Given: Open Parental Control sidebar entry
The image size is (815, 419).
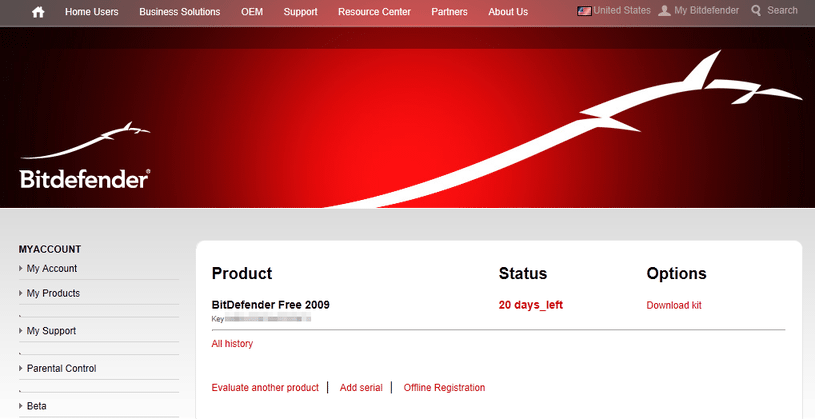Looking at the screenshot, I should coord(61,368).
